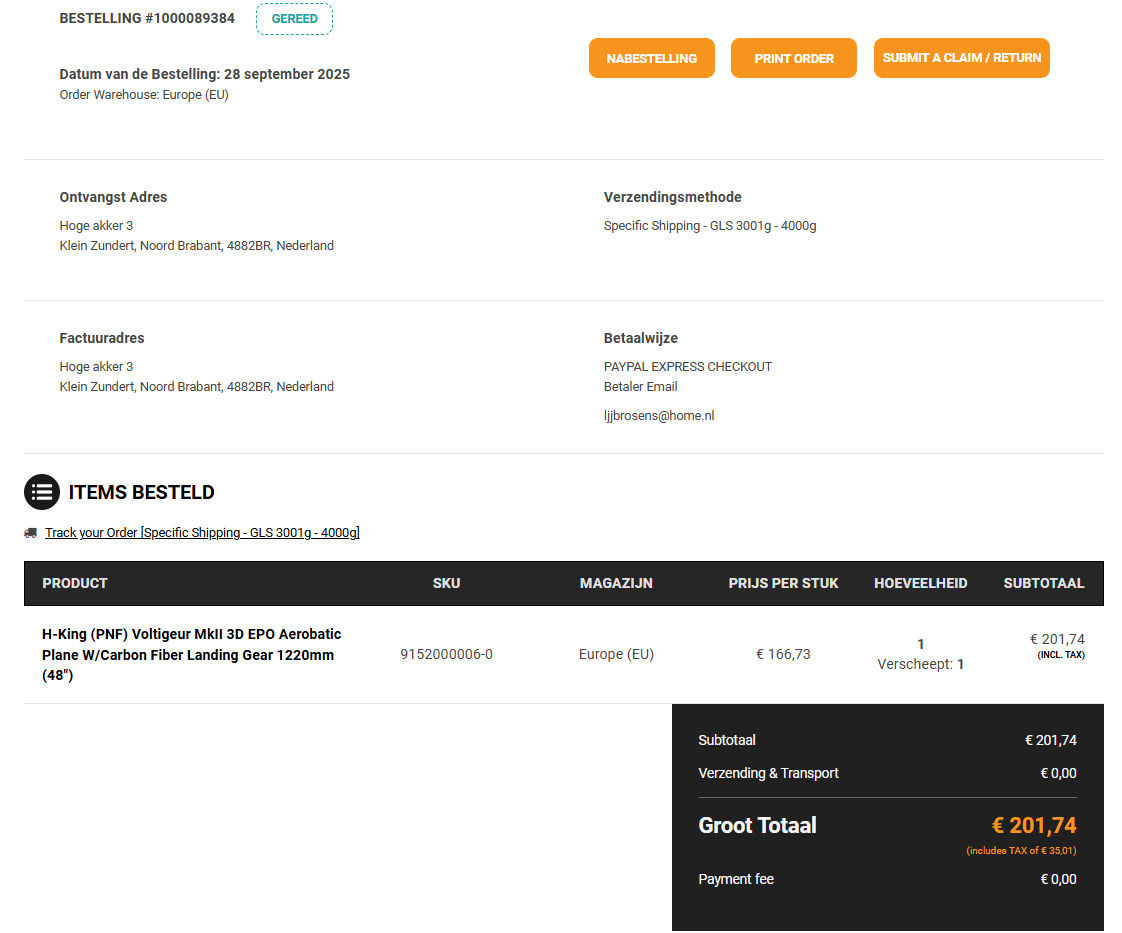Click the truck icon before Track your Order
The image size is (1122, 933).
pyautogui.click(x=31, y=533)
